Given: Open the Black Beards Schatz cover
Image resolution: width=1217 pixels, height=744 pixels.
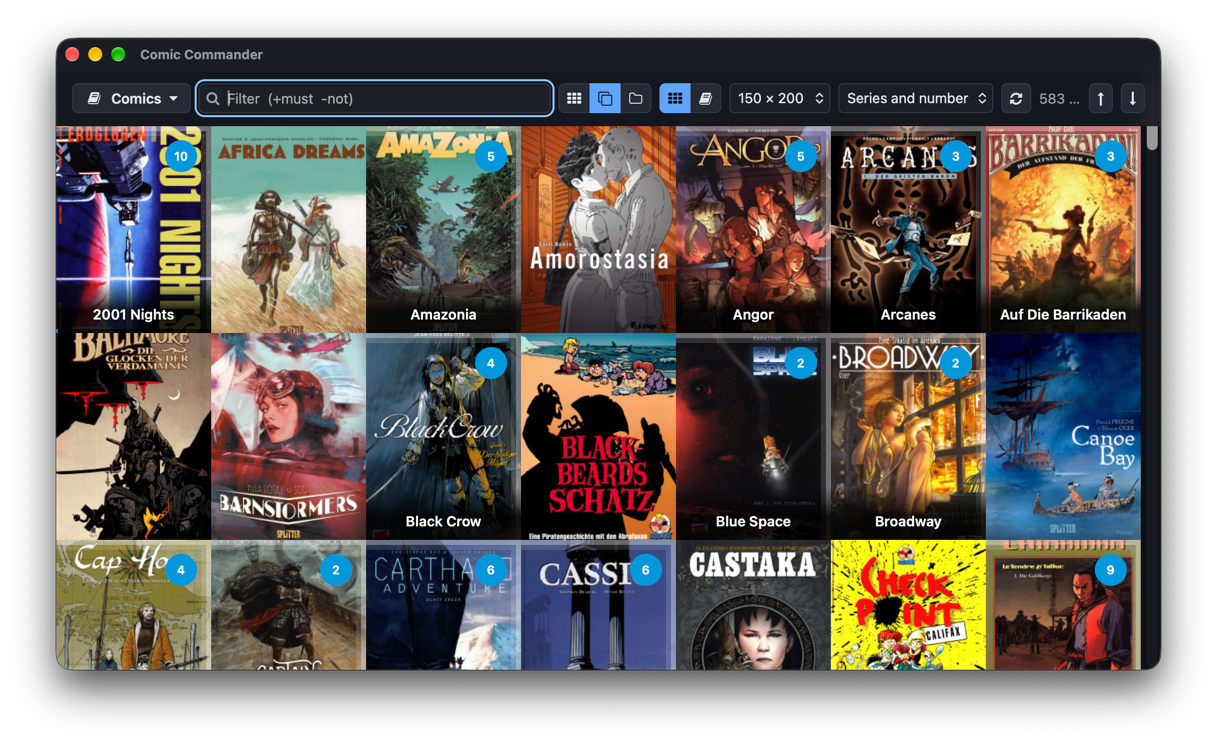Looking at the screenshot, I should click(x=598, y=436).
